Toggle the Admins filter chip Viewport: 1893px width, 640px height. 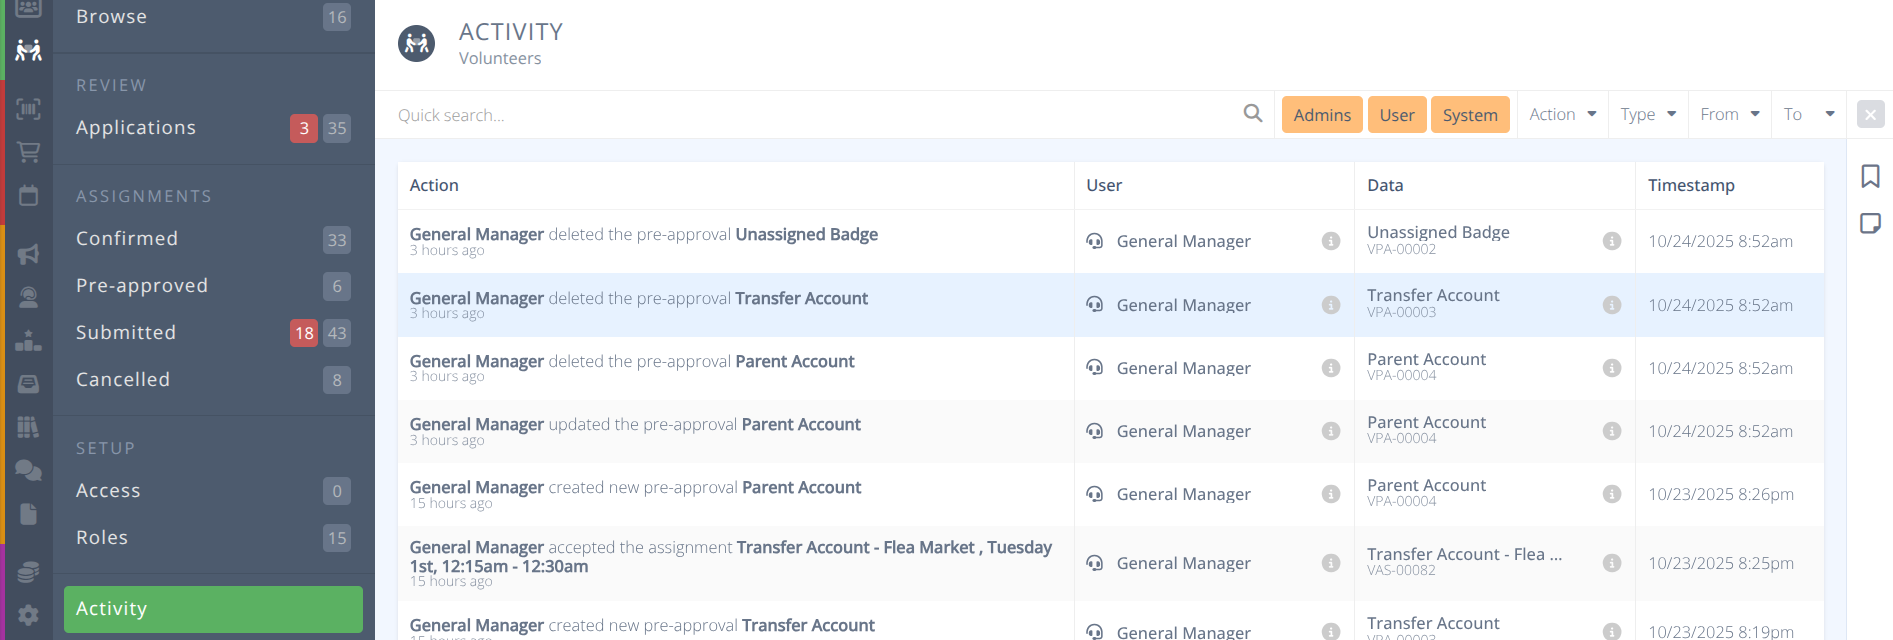[x=1321, y=115]
